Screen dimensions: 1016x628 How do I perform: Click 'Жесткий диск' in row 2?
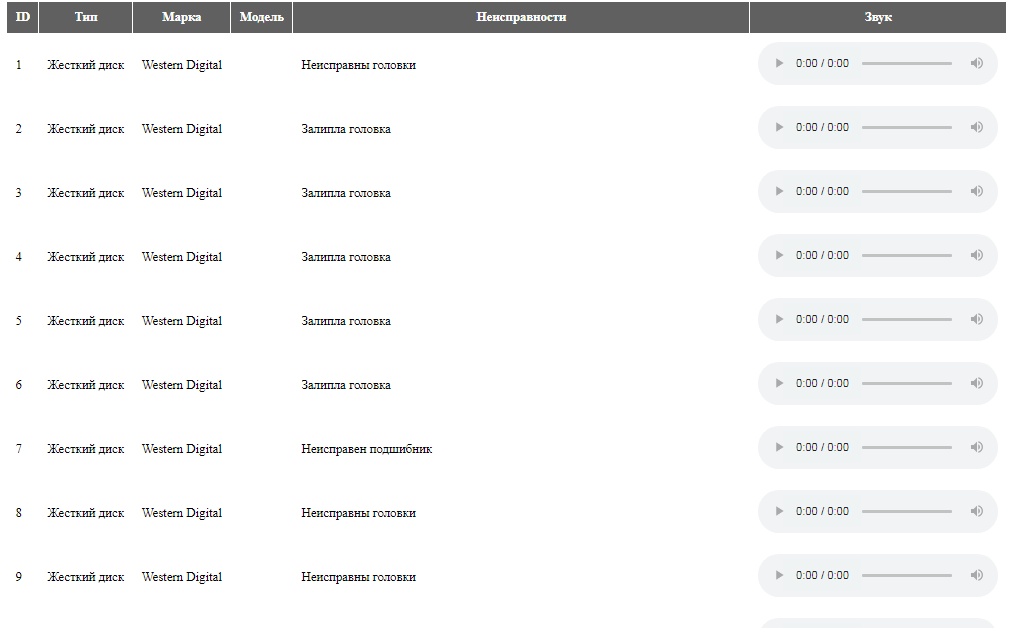(86, 129)
